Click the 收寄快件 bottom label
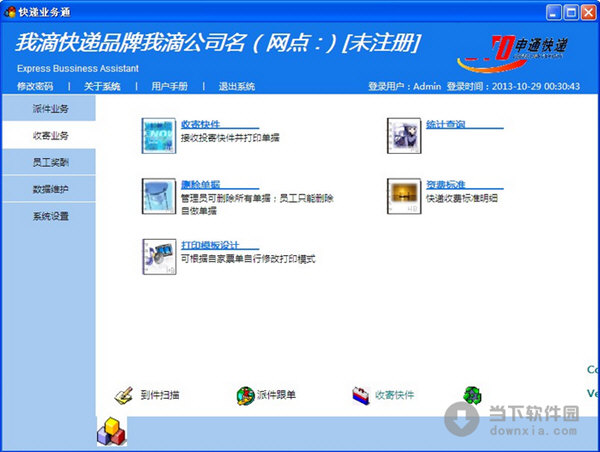 click(395, 395)
